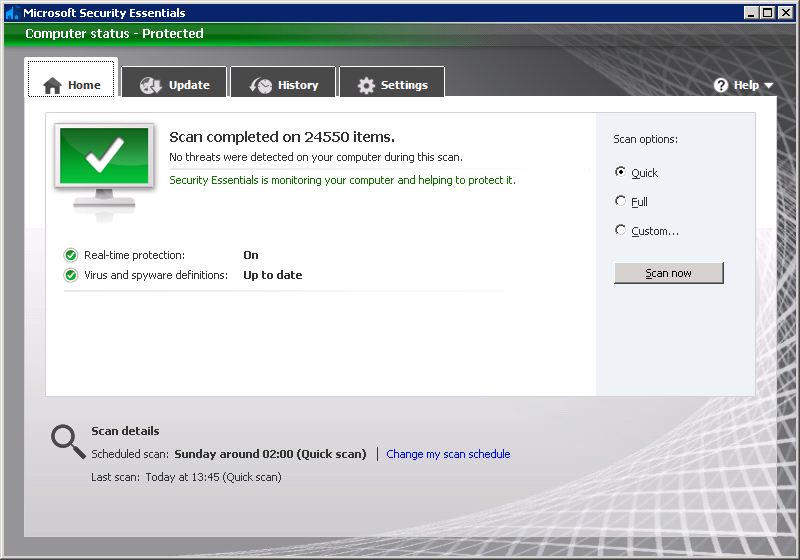Click the gear icon on Settings tab

click(x=366, y=85)
